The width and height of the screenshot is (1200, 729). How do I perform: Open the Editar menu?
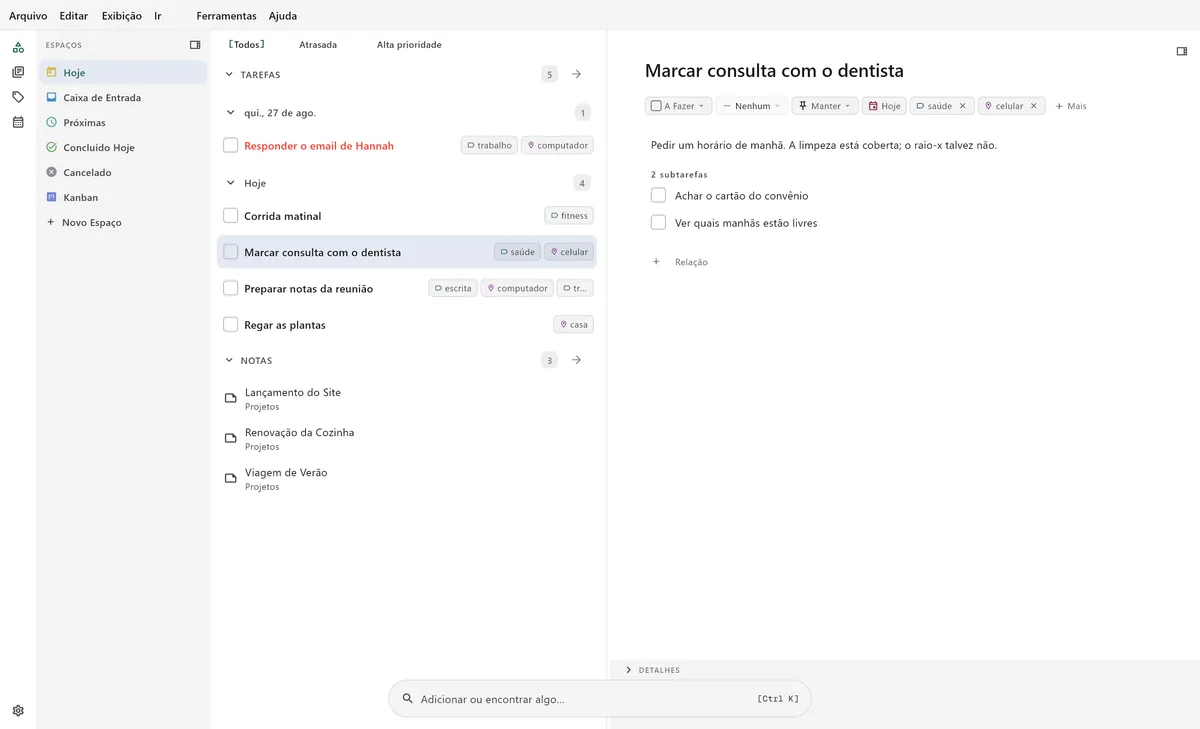(74, 16)
